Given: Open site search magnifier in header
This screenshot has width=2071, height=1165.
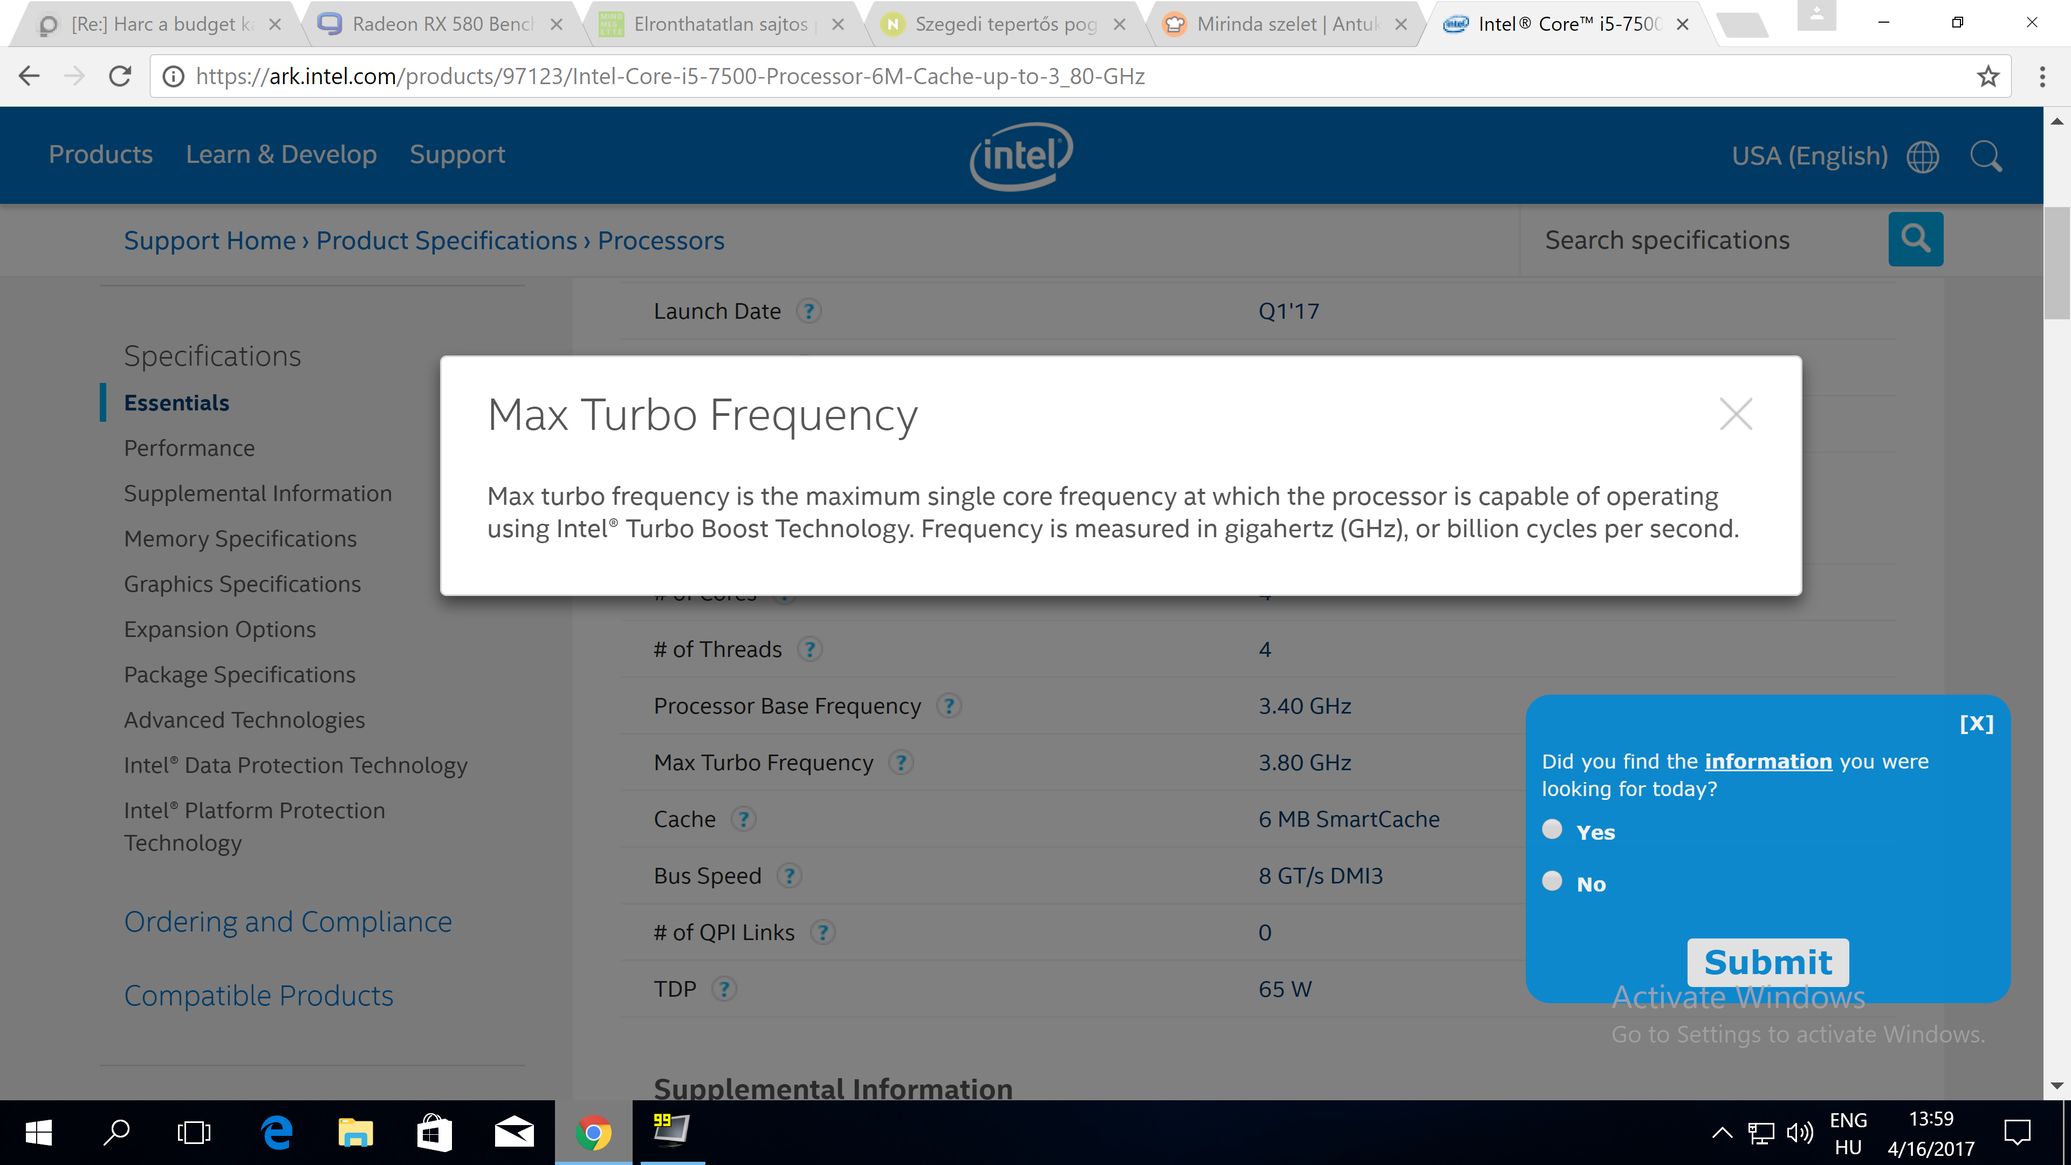Looking at the screenshot, I should [x=1986, y=156].
